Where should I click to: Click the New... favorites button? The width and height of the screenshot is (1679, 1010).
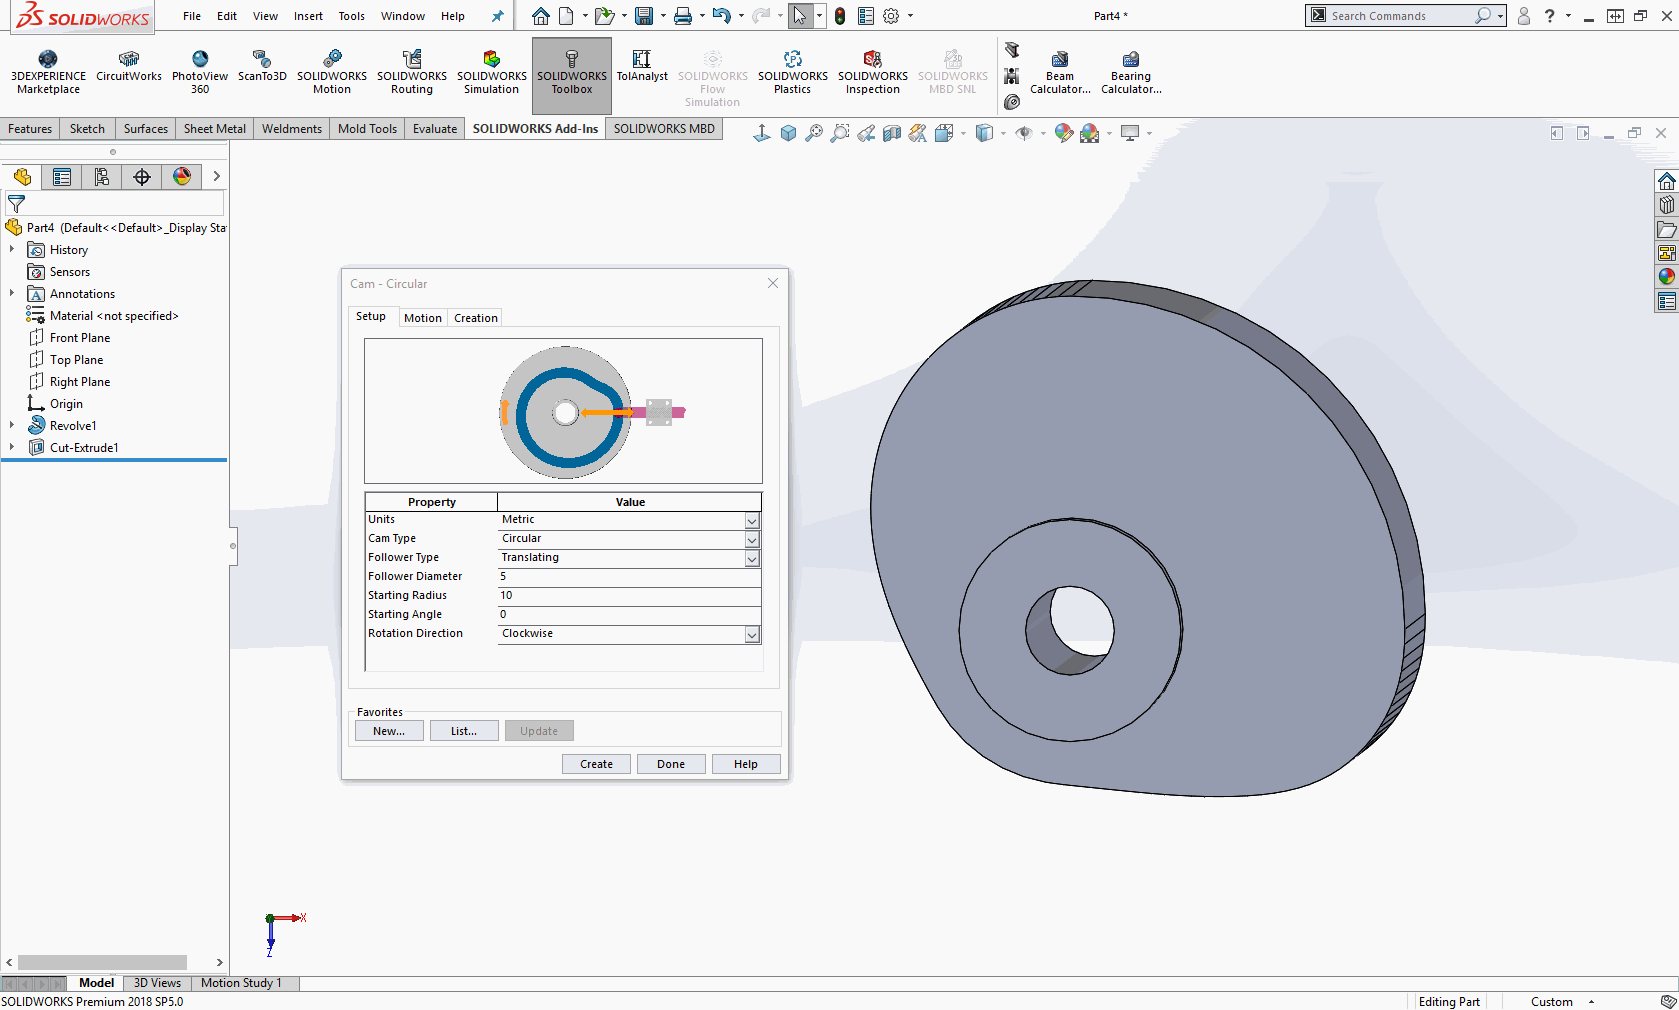point(389,731)
